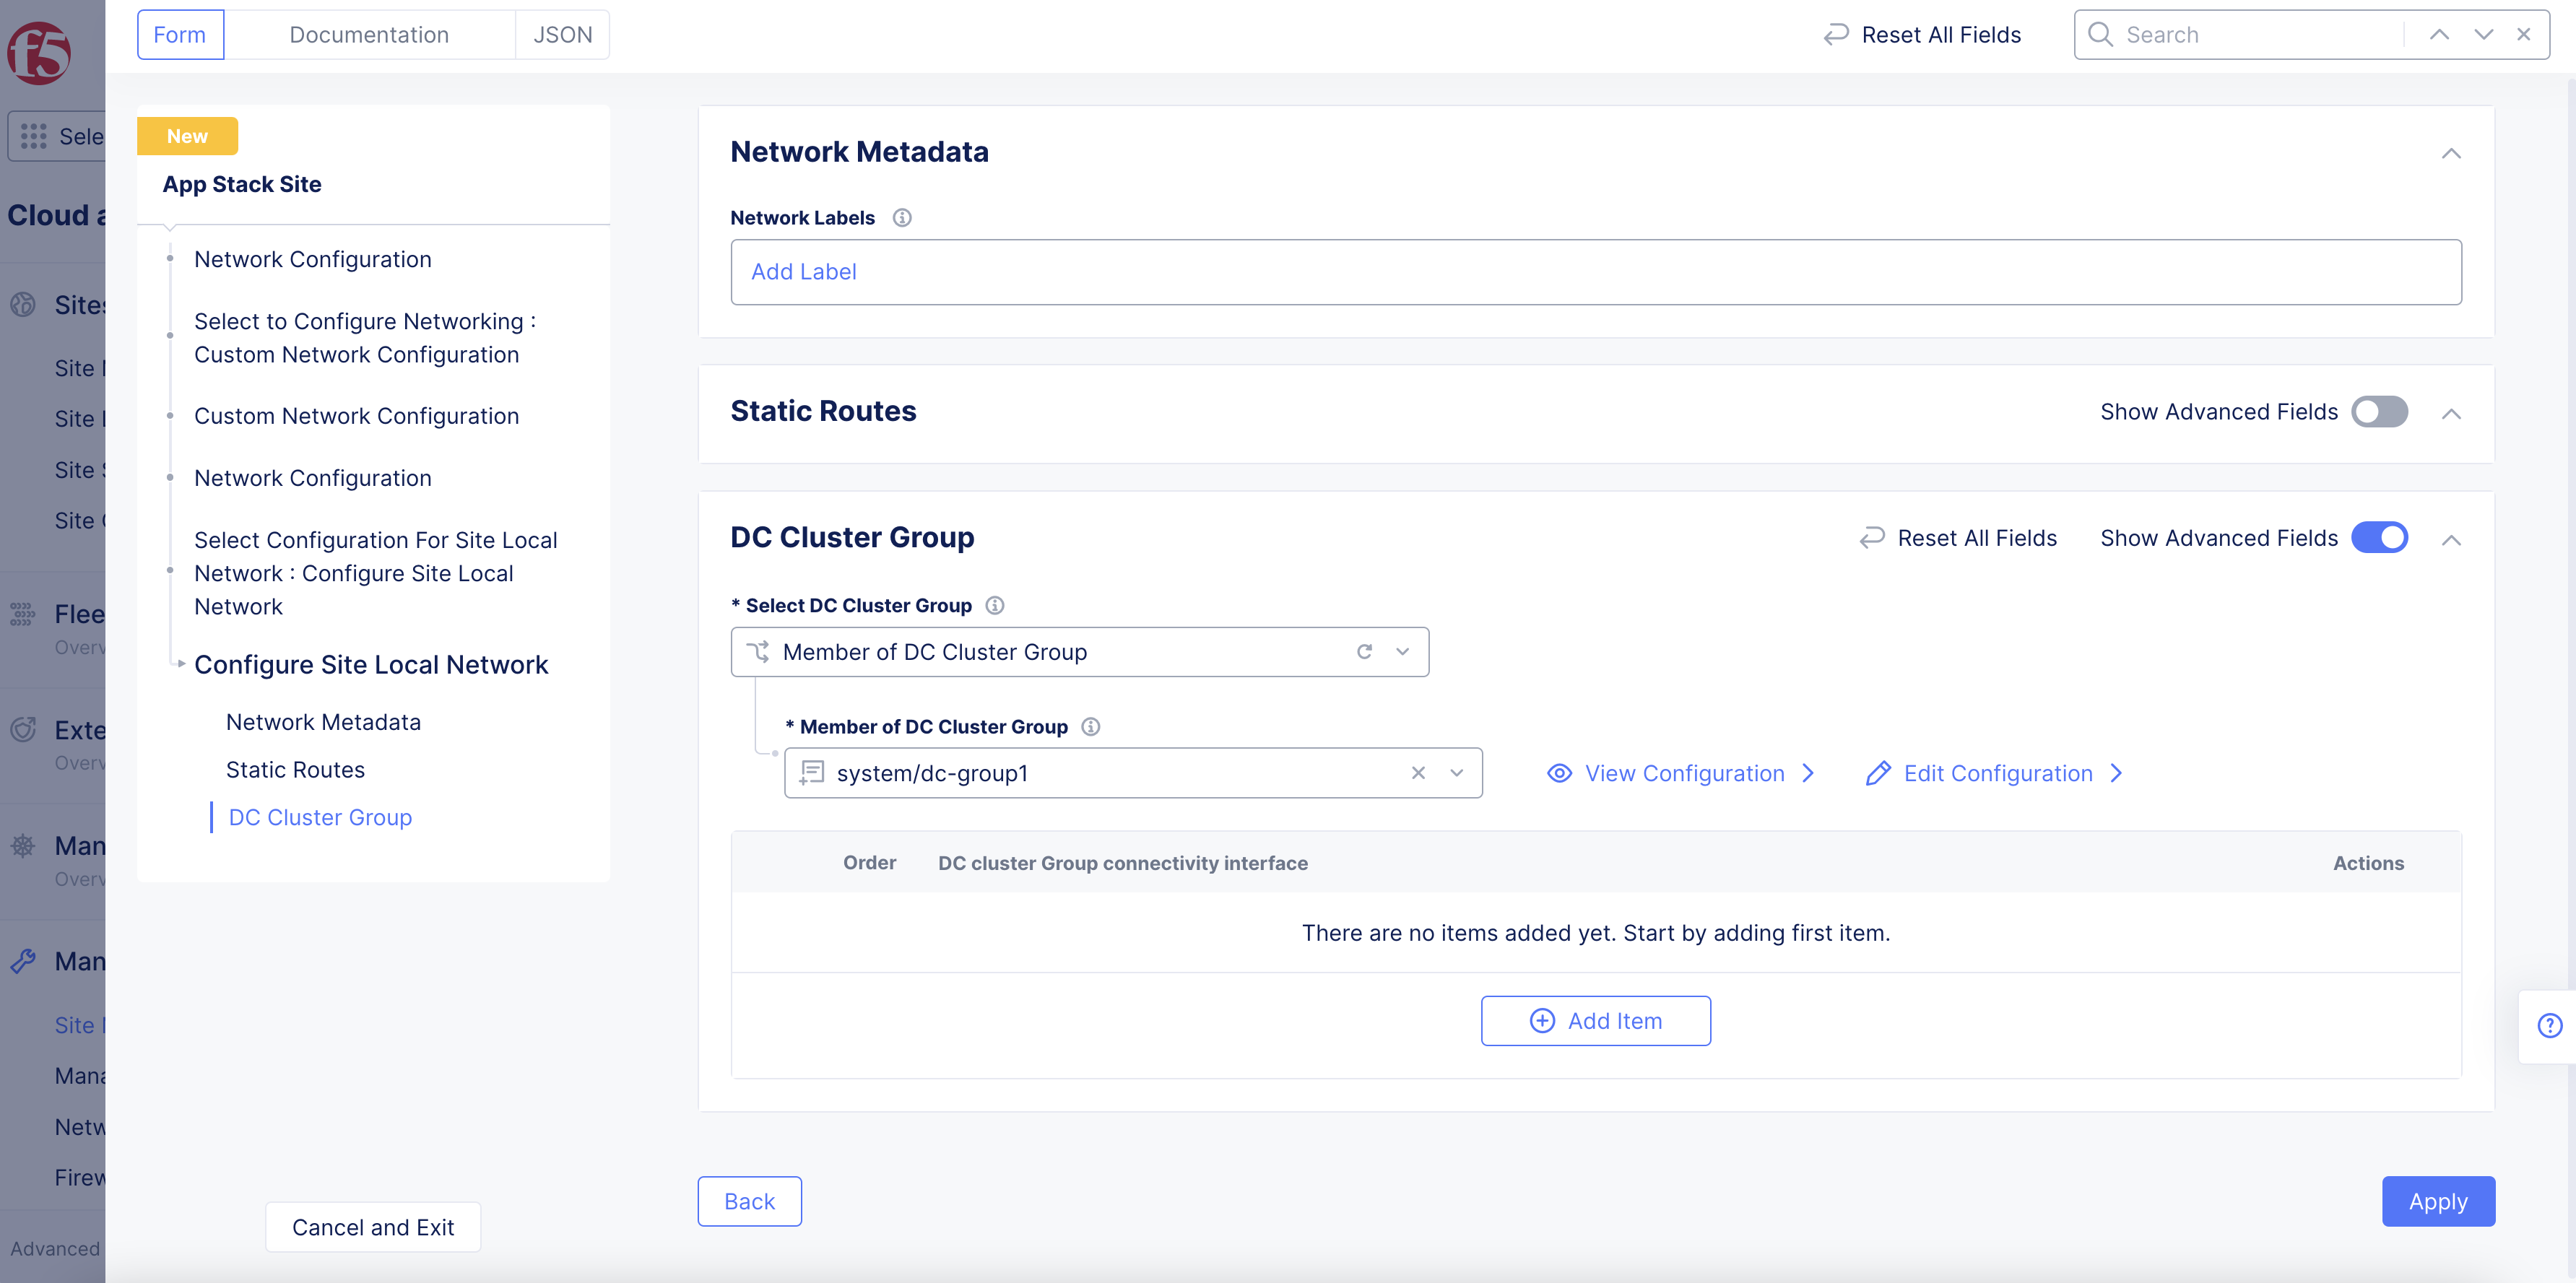The height and width of the screenshot is (1283, 2576).
Task: Jump to previous search result arrow
Action: point(2439,35)
